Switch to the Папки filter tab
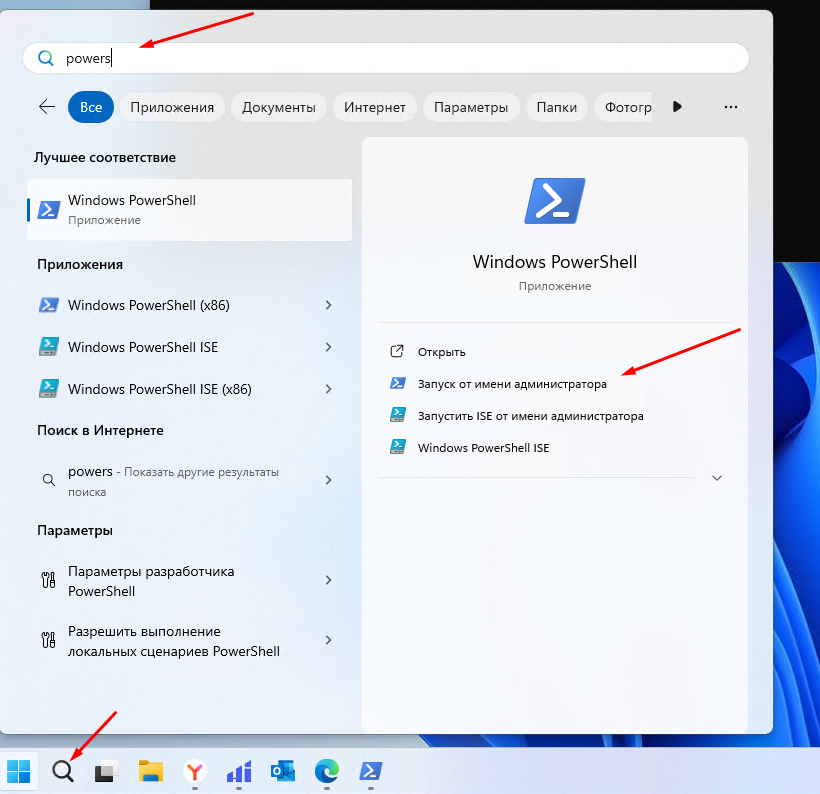This screenshot has width=820, height=794. click(556, 107)
